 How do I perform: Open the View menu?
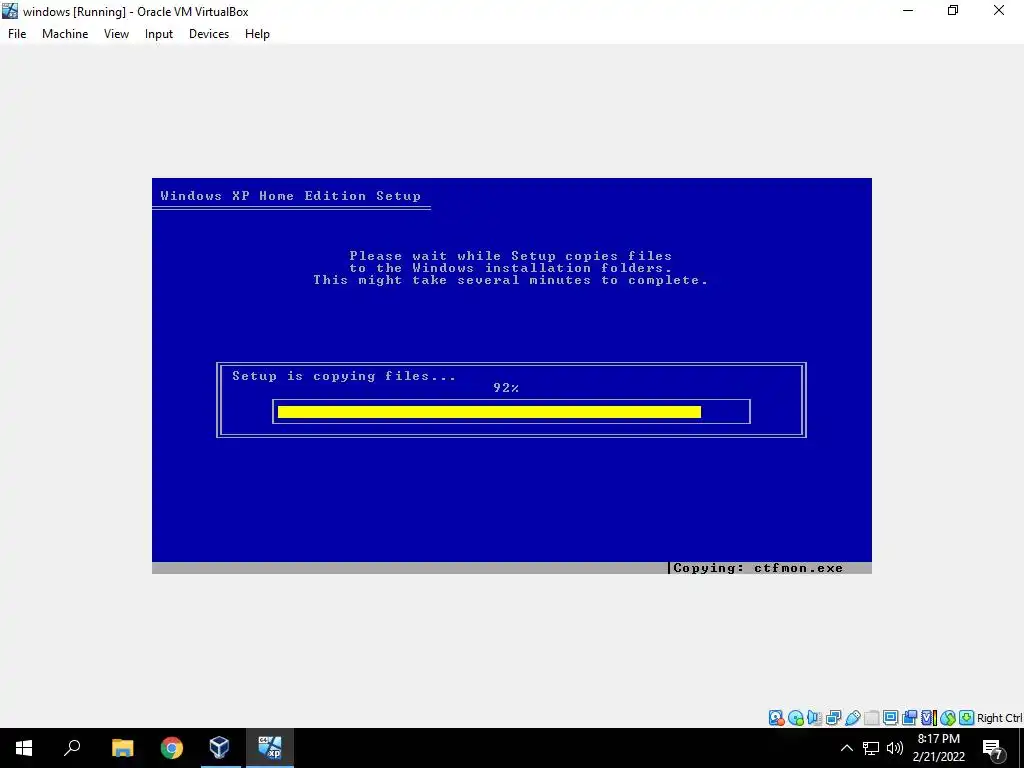116,34
